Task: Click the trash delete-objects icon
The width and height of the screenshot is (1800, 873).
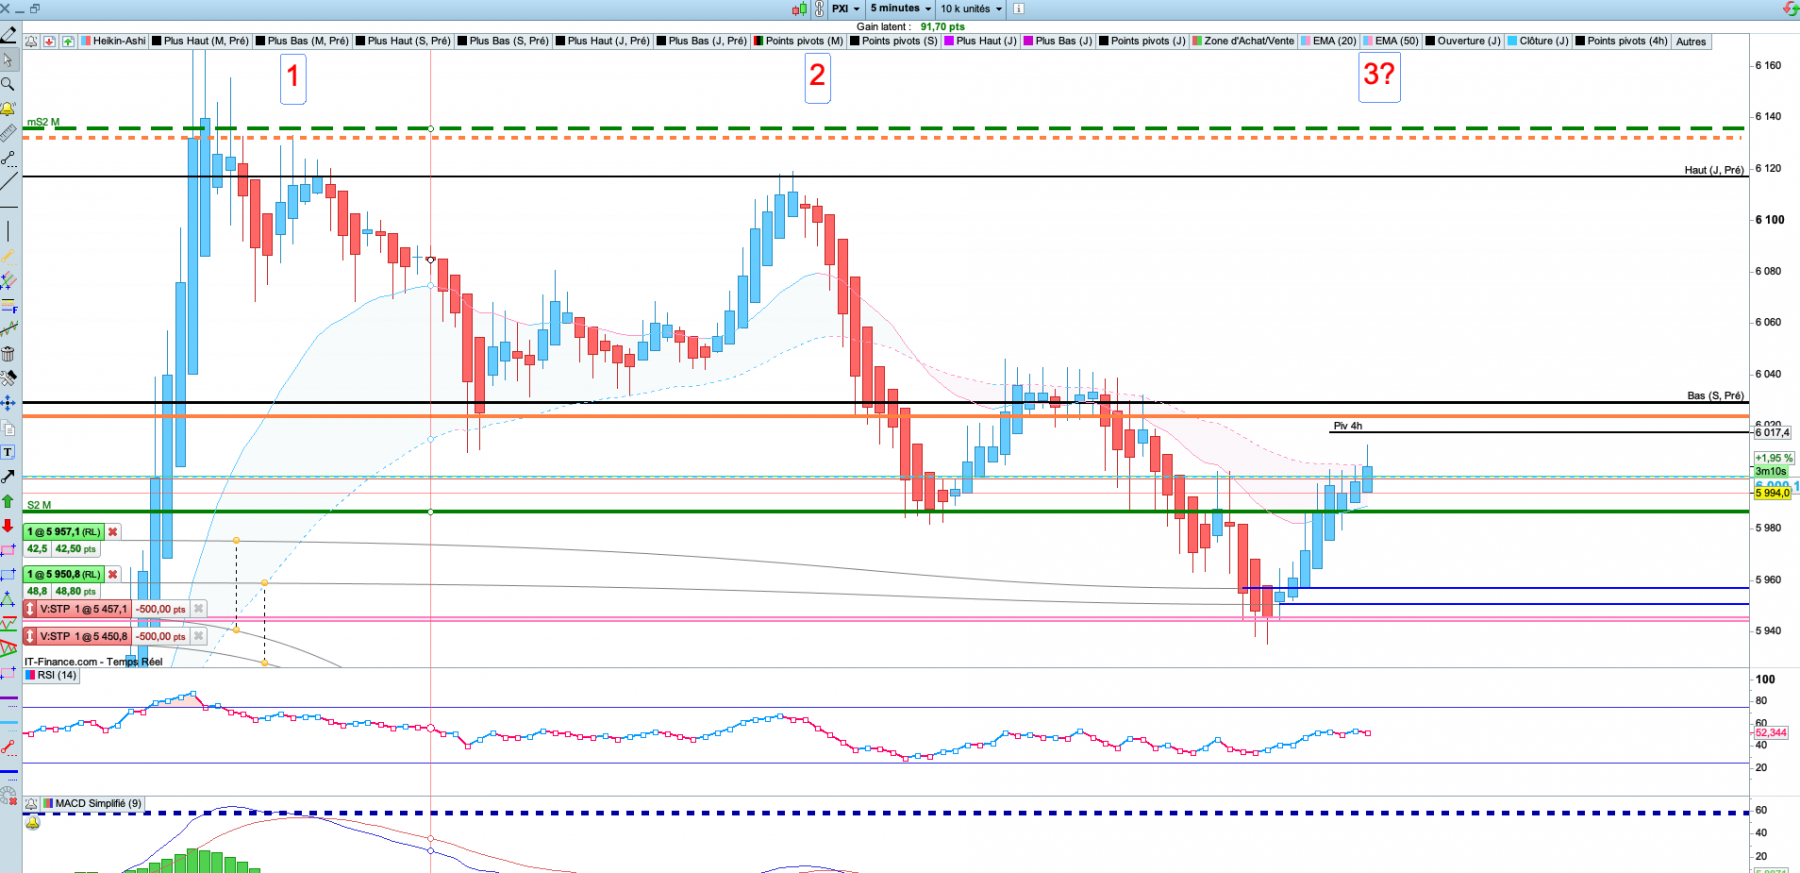Action: pos(8,353)
